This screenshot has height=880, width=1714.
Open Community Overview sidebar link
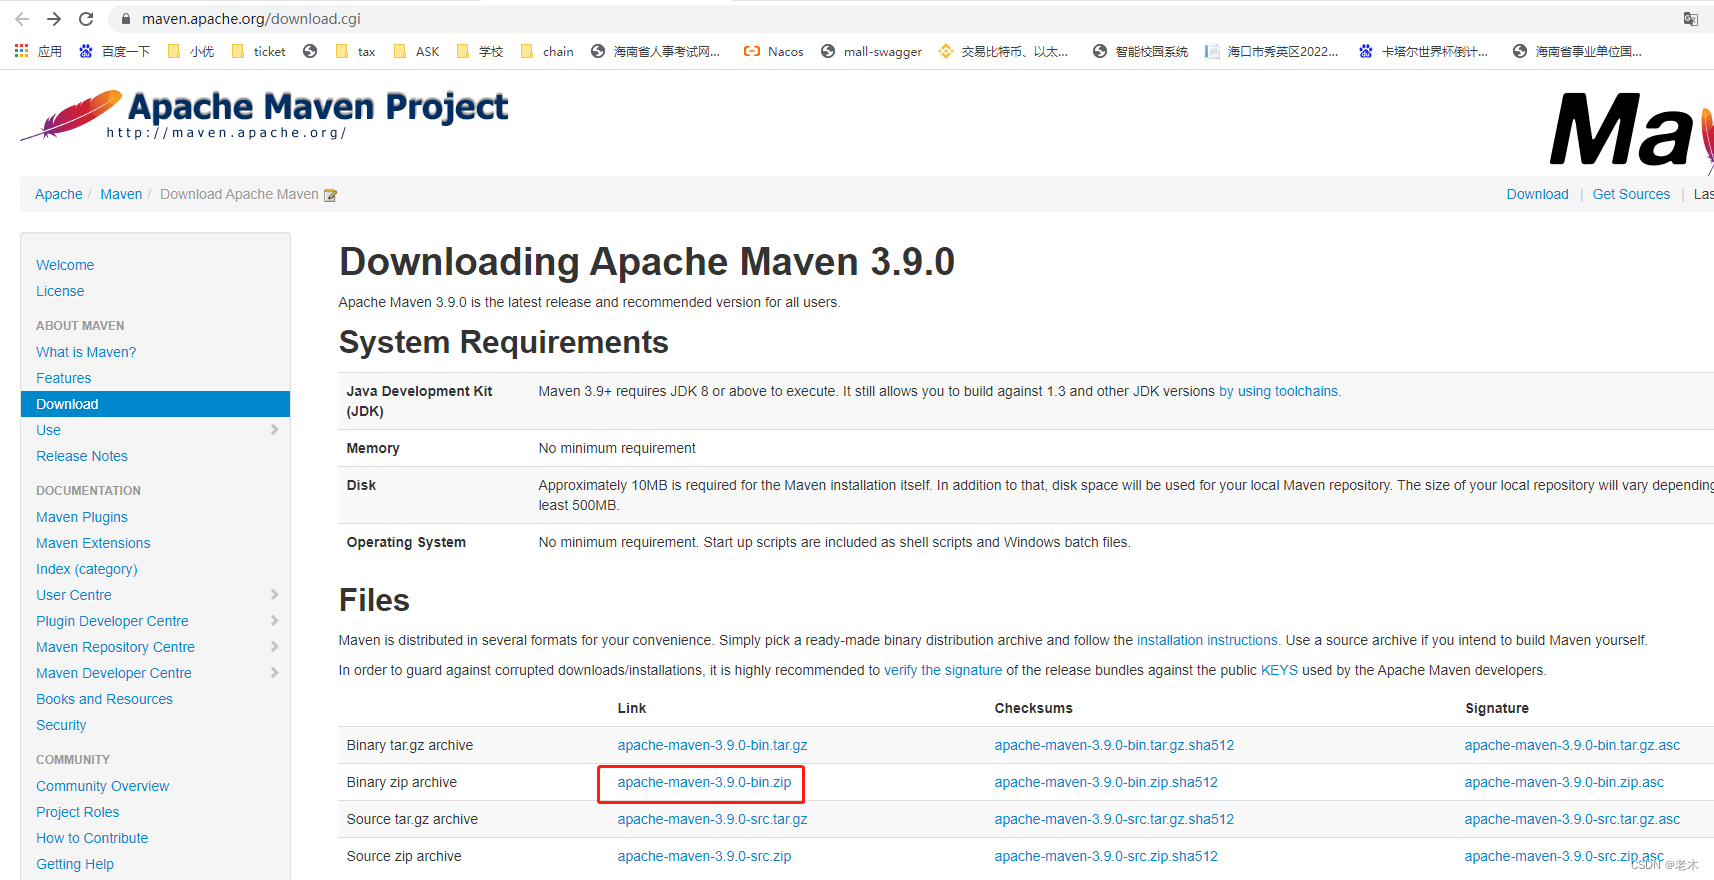(102, 786)
